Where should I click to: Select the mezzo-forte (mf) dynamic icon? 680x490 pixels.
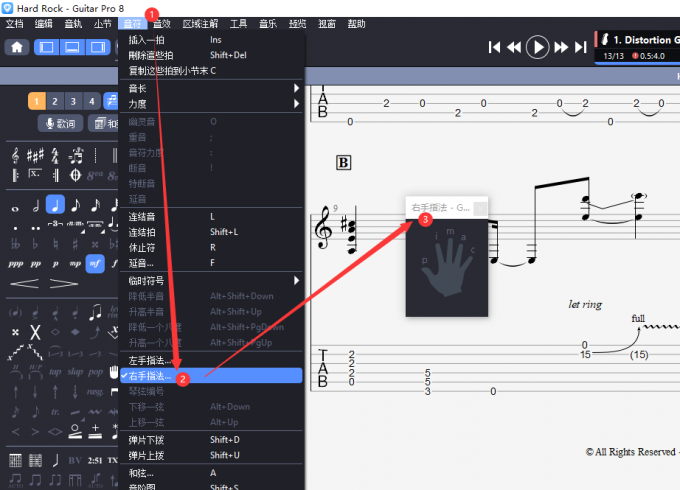click(x=95, y=263)
